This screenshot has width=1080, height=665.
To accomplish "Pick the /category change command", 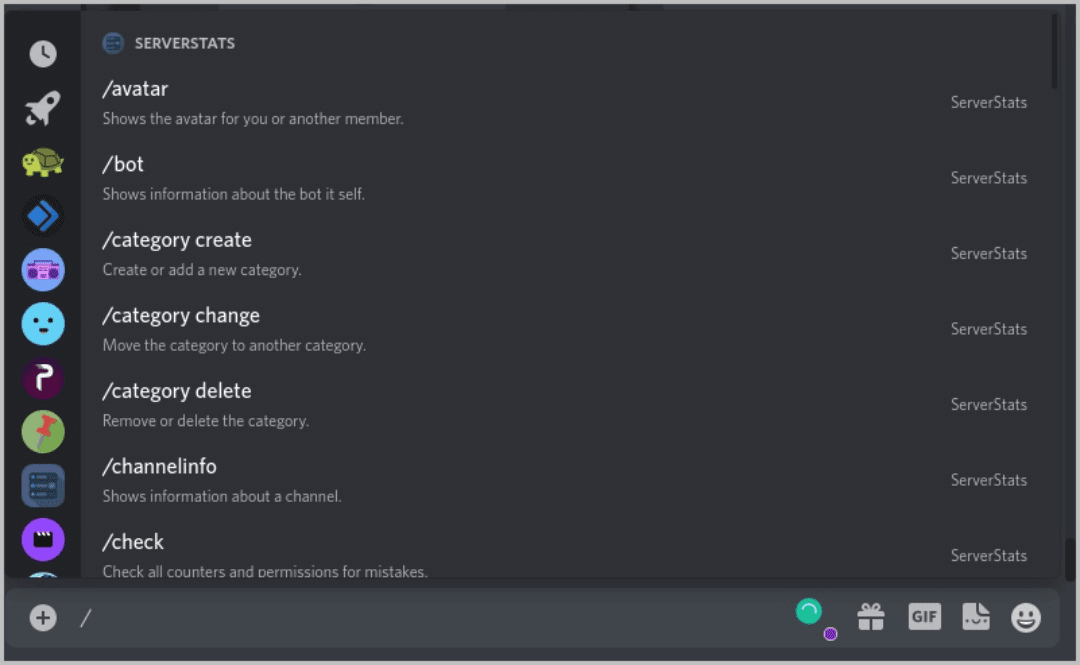I will [x=181, y=316].
